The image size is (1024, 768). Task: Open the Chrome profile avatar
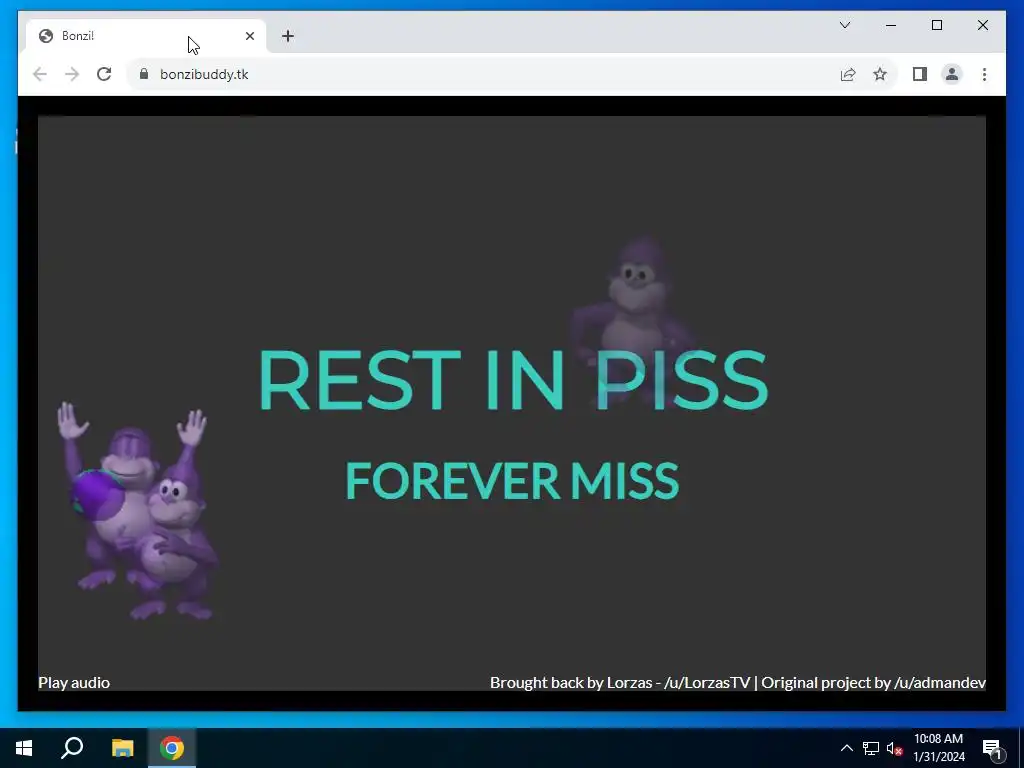click(x=952, y=74)
